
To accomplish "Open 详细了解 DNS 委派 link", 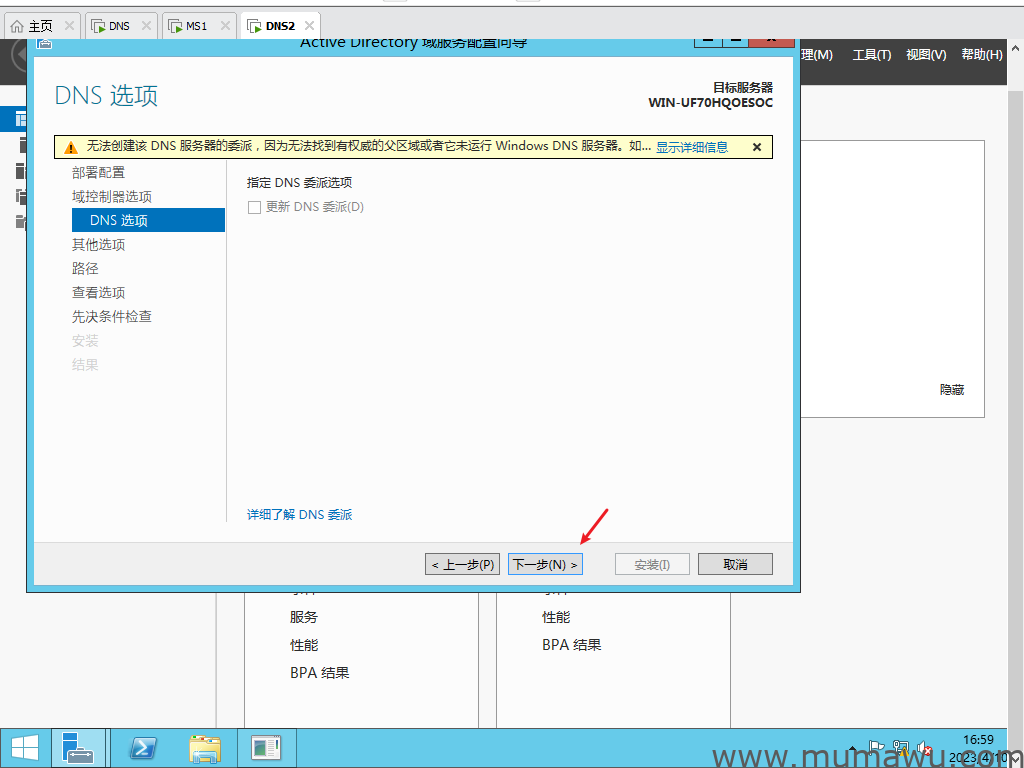I will 300,515.
